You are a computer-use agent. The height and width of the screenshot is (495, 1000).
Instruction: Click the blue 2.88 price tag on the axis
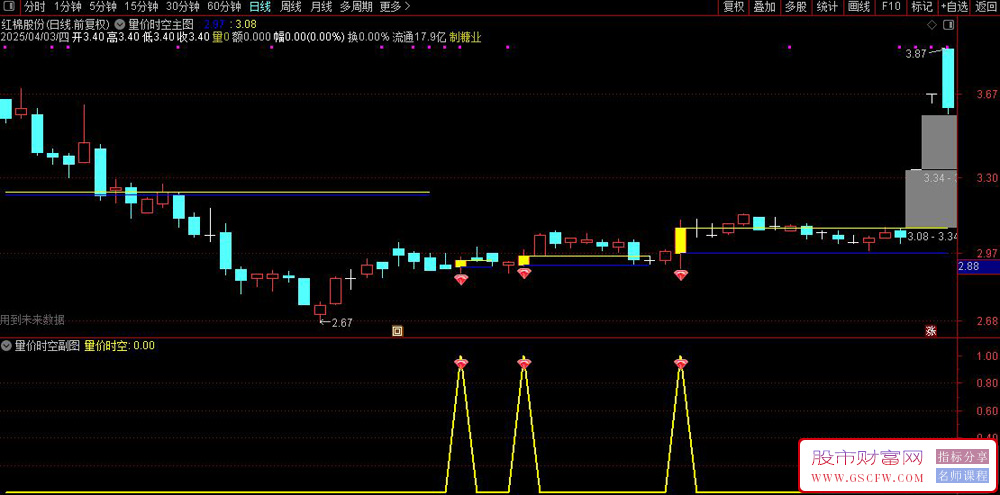point(979,267)
